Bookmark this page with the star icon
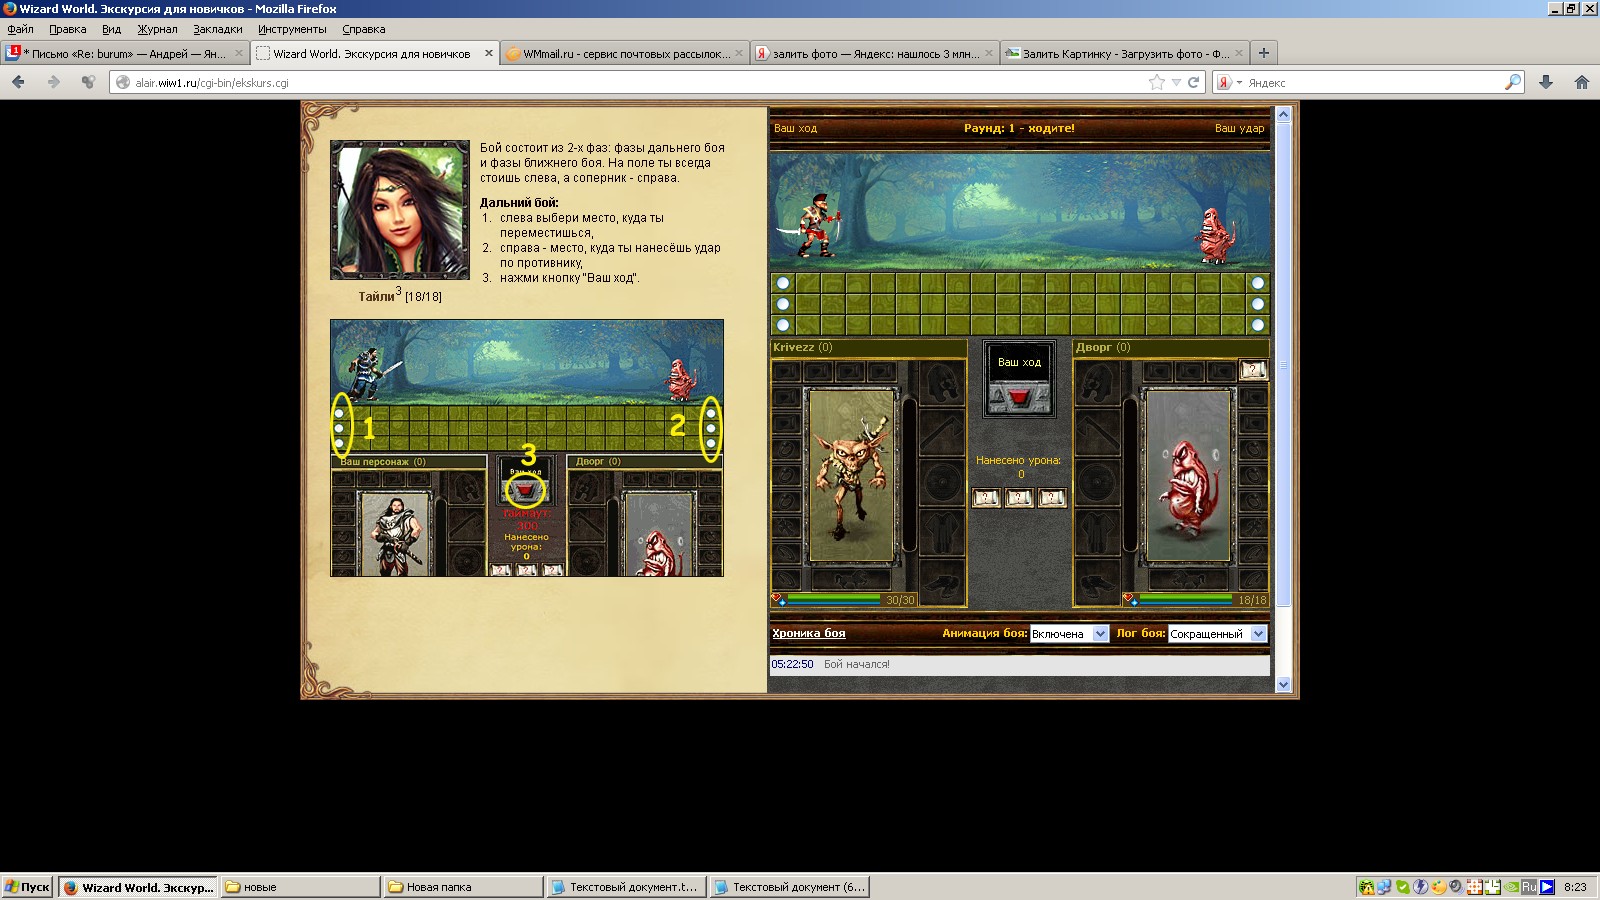 click(x=1157, y=82)
